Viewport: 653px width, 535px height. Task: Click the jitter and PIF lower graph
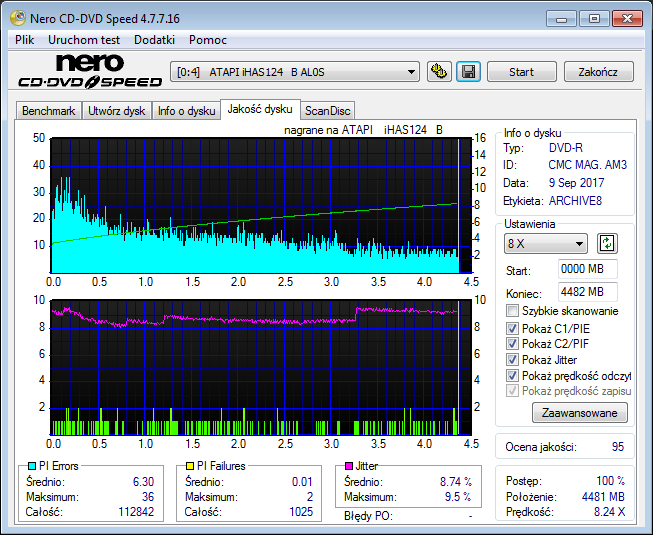(261, 367)
